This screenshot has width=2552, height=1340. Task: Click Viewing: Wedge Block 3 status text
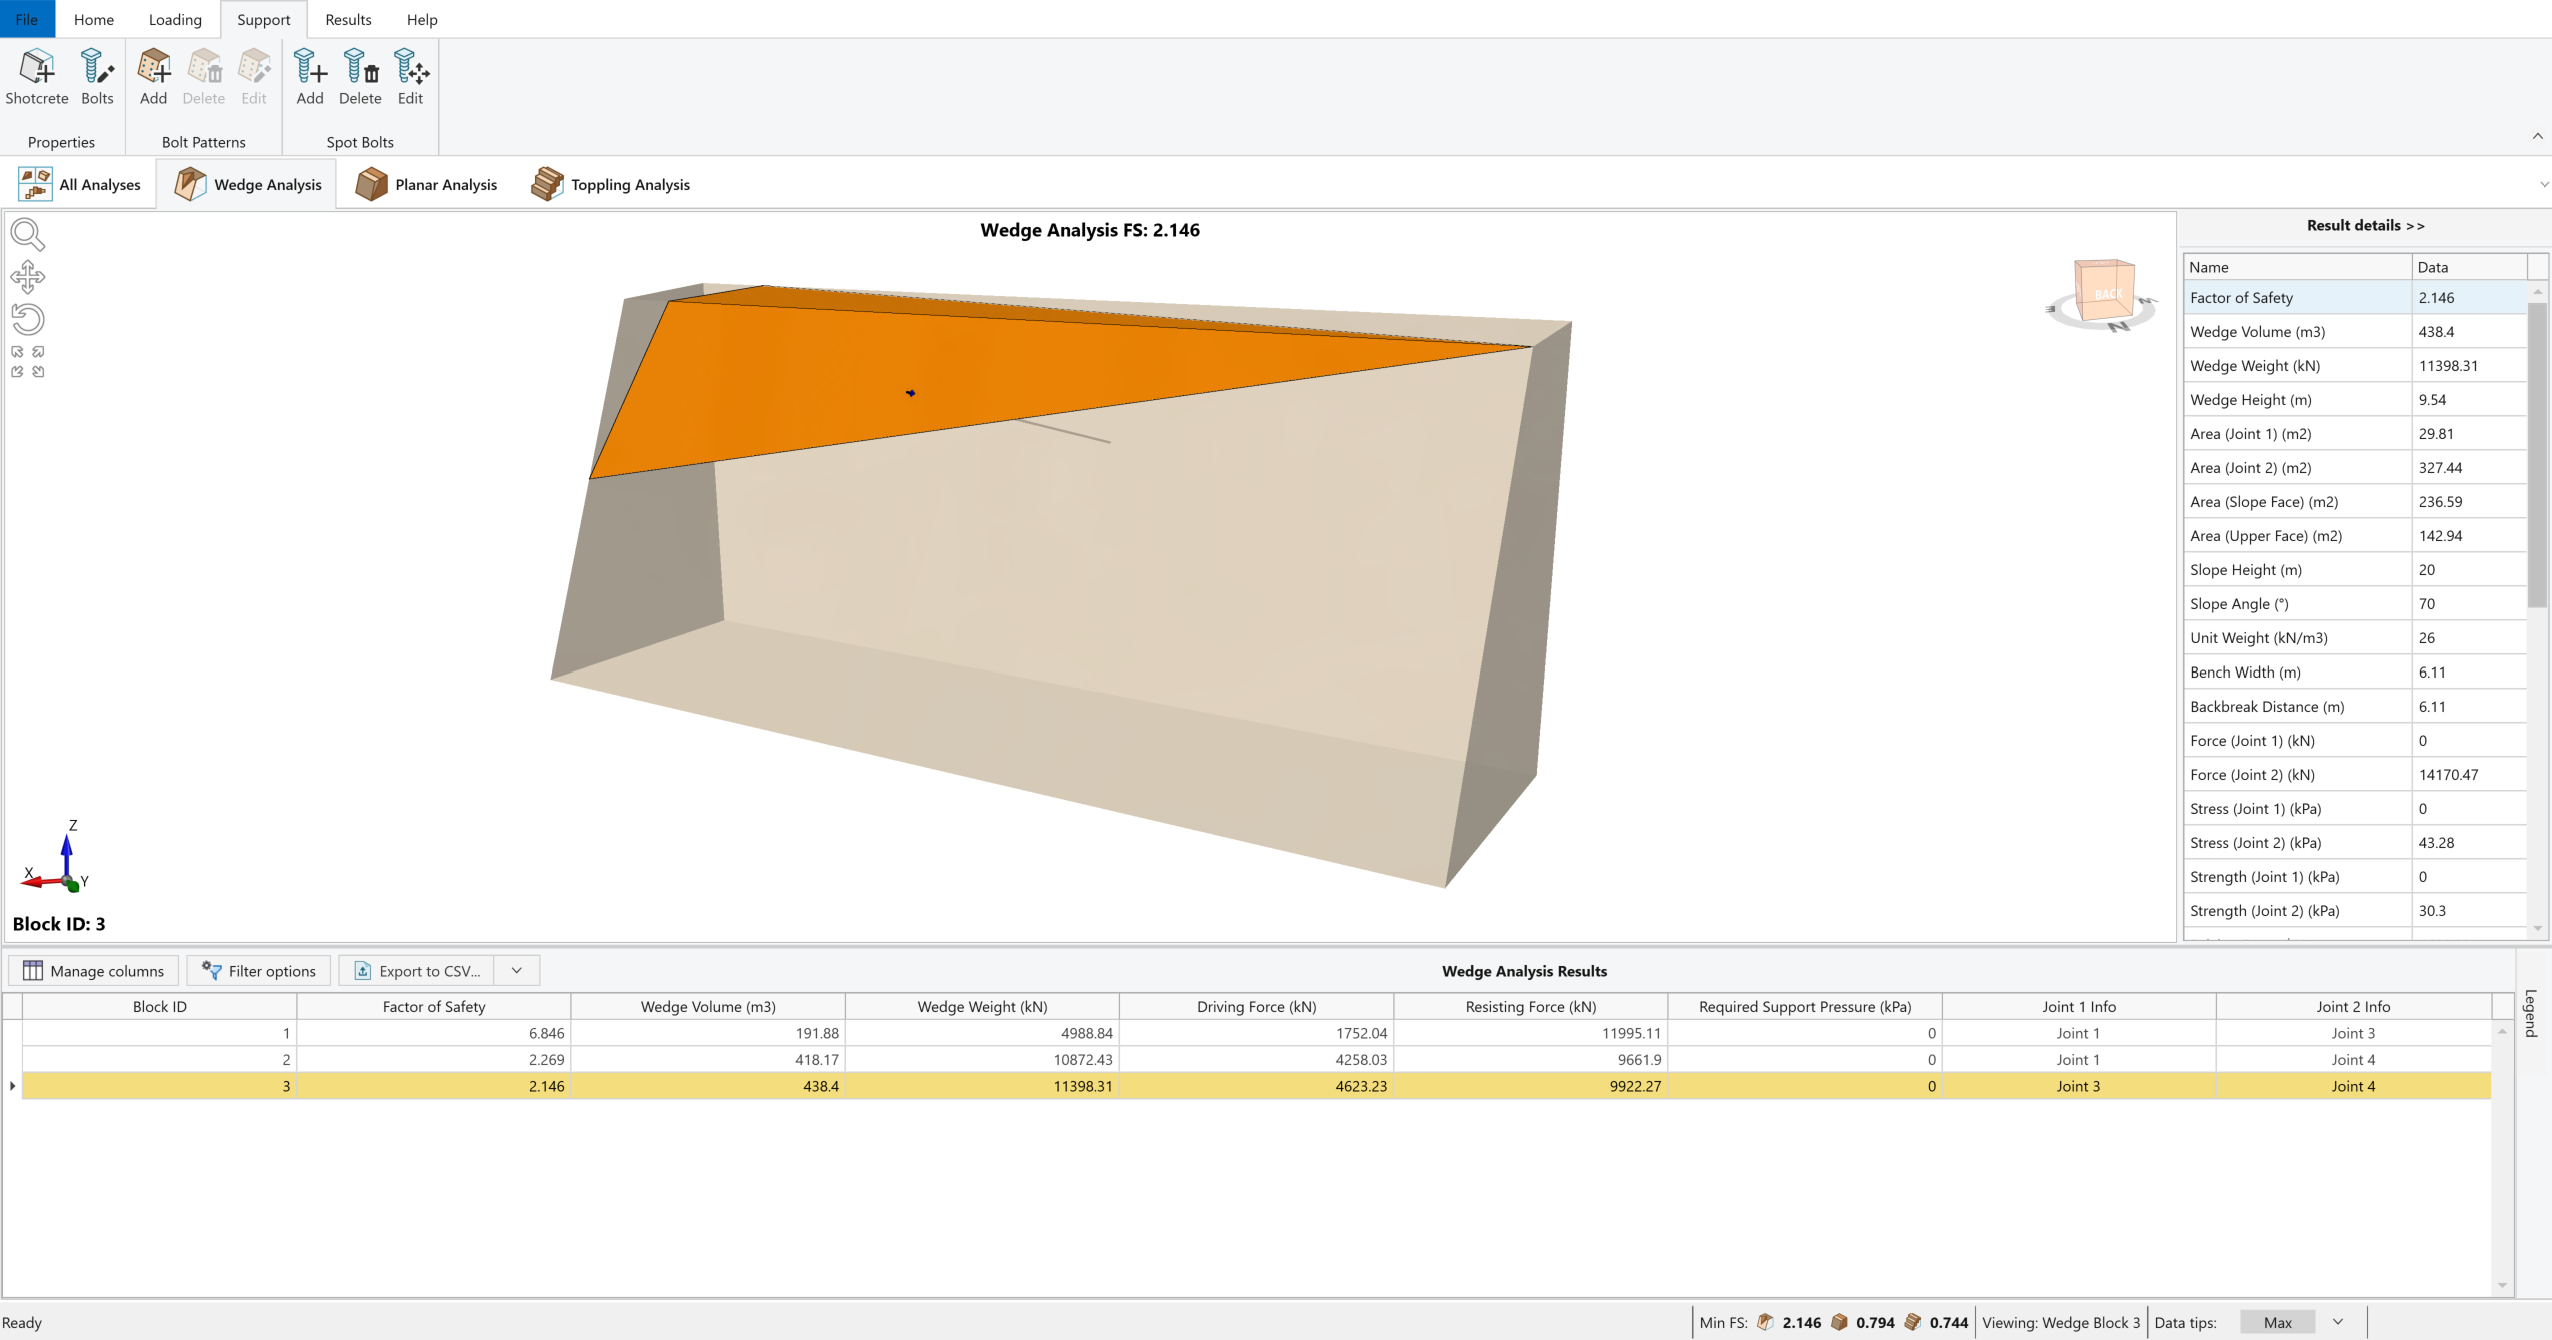coord(2060,1322)
